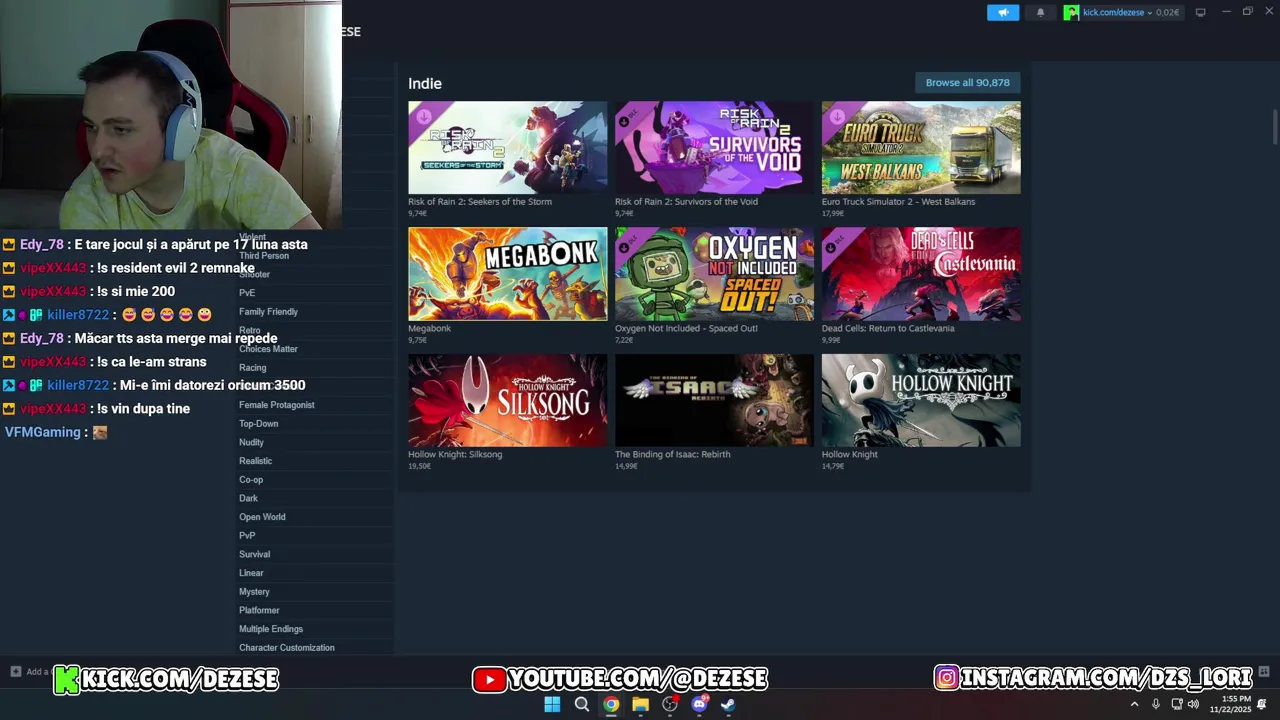Select the Platformer tag

(259, 610)
